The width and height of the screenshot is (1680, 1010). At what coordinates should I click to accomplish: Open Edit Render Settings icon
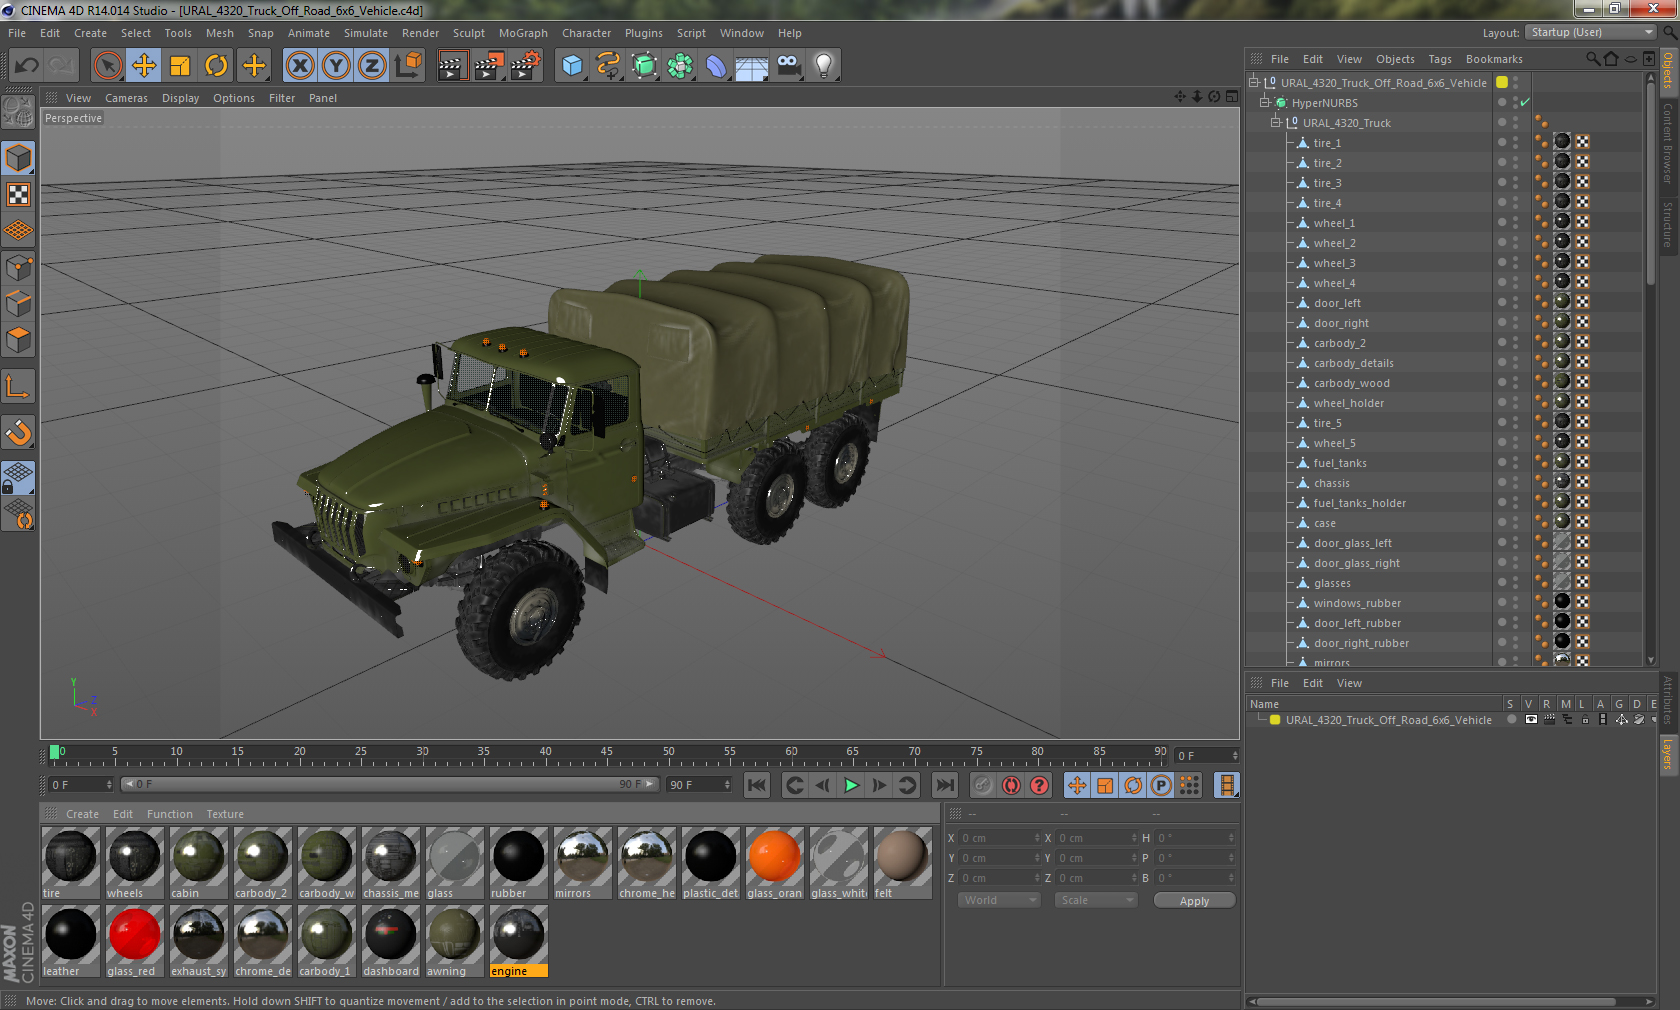[526, 66]
